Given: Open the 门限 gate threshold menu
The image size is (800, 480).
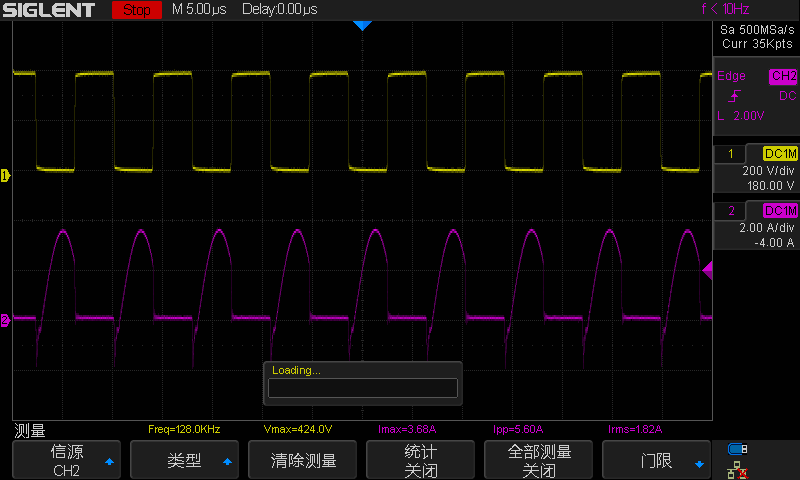Looking at the screenshot, I should click(656, 460).
